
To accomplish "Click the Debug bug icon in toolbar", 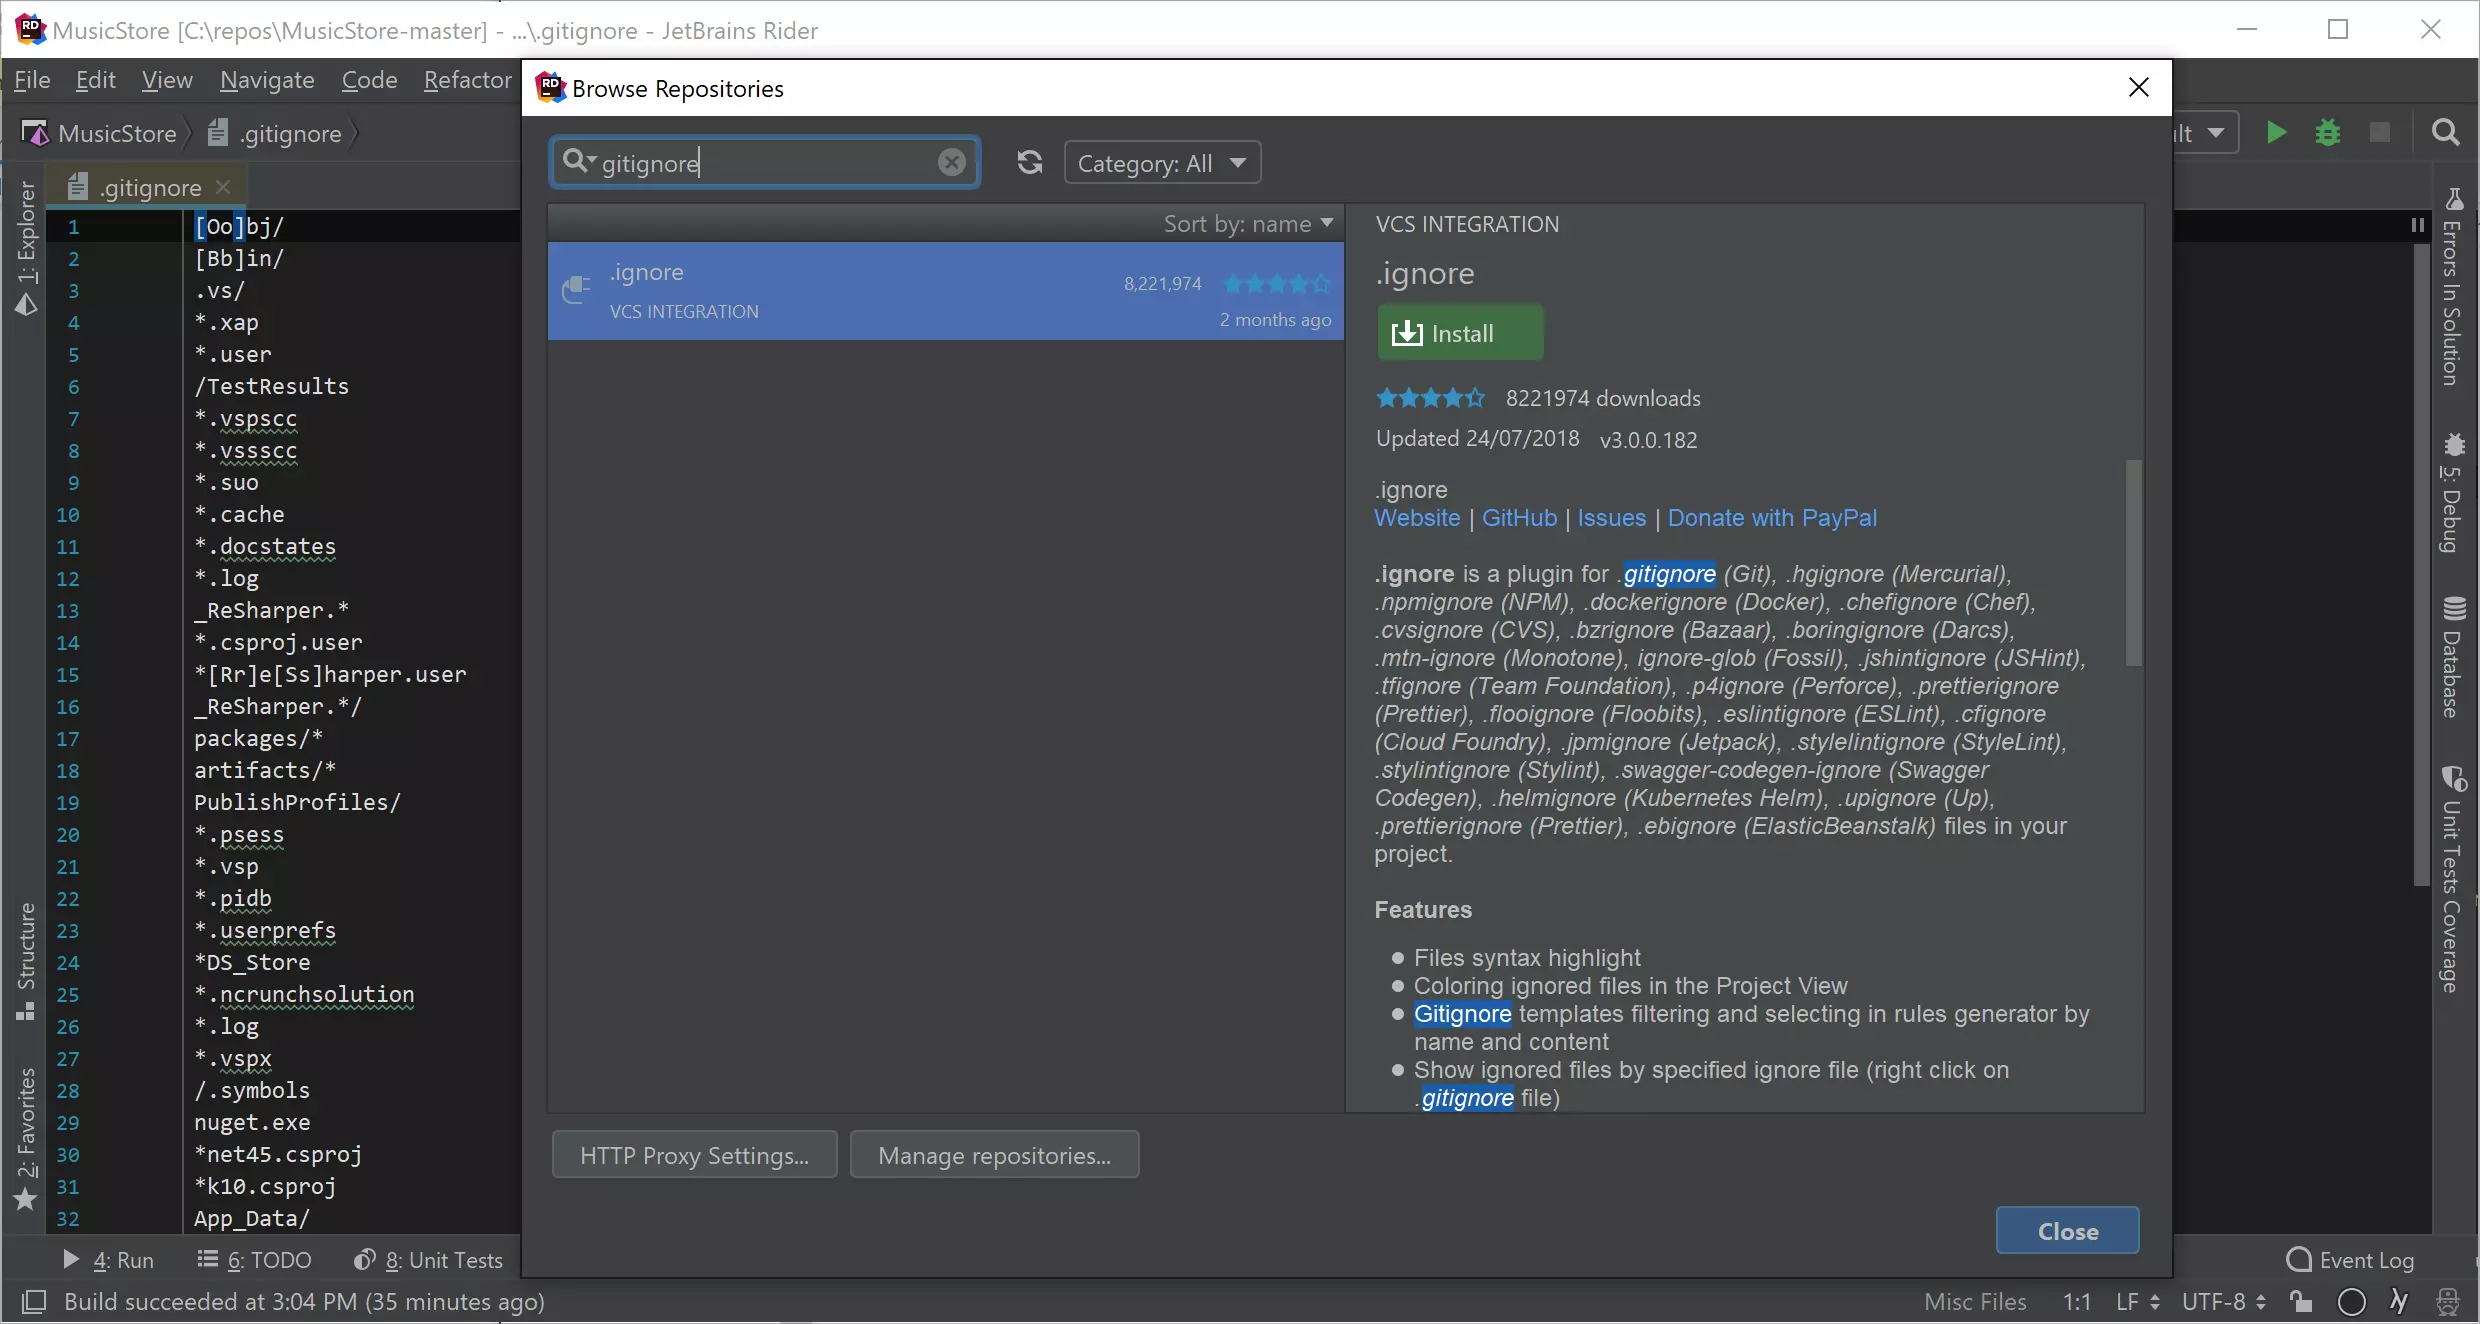I will point(2327,131).
